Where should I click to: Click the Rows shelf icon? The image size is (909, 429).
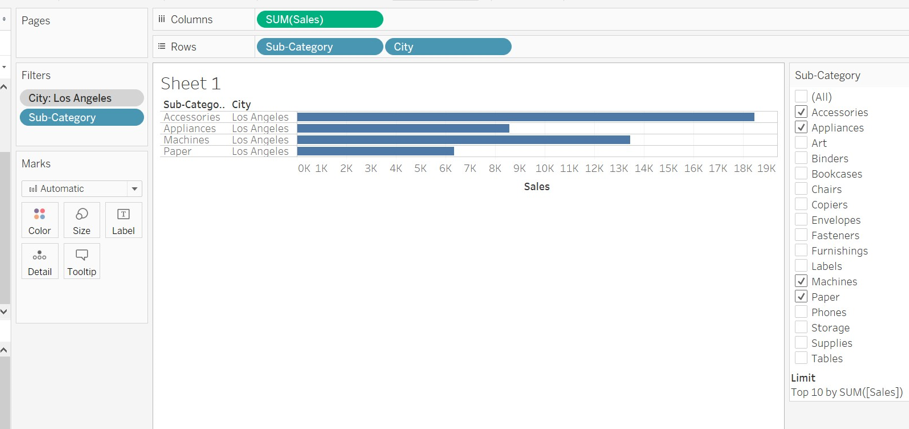pyautogui.click(x=162, y=46)
